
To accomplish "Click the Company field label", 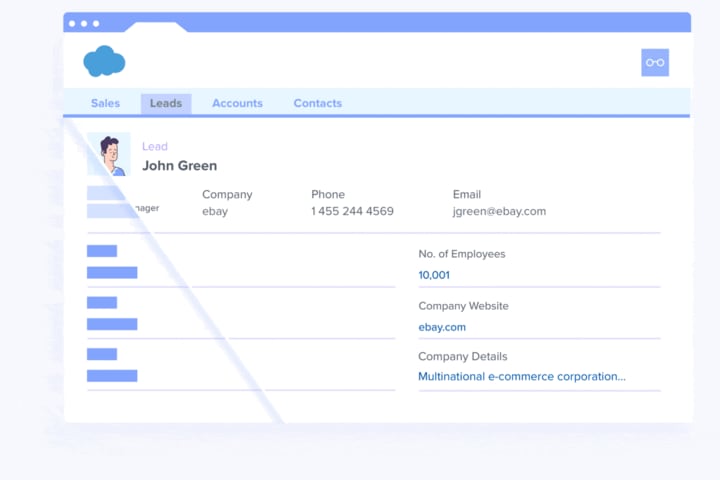I will tap(227, 194).
